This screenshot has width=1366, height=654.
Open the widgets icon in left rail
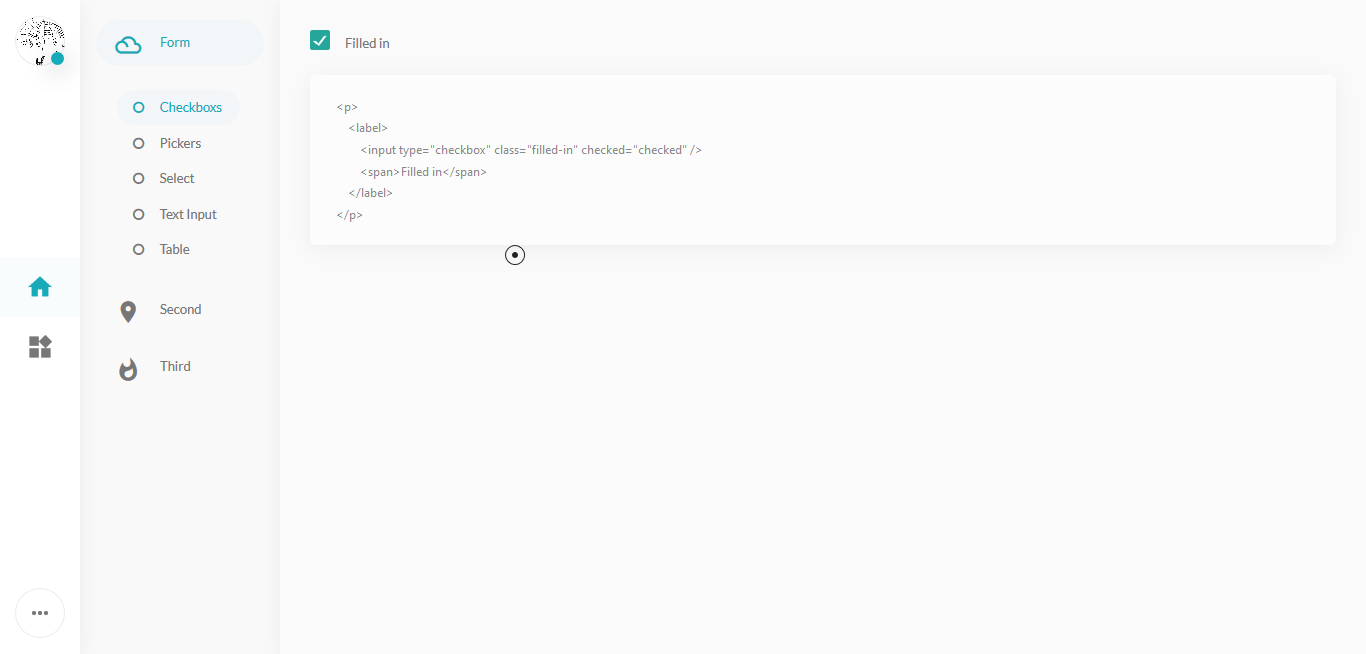tap(40, 347)
